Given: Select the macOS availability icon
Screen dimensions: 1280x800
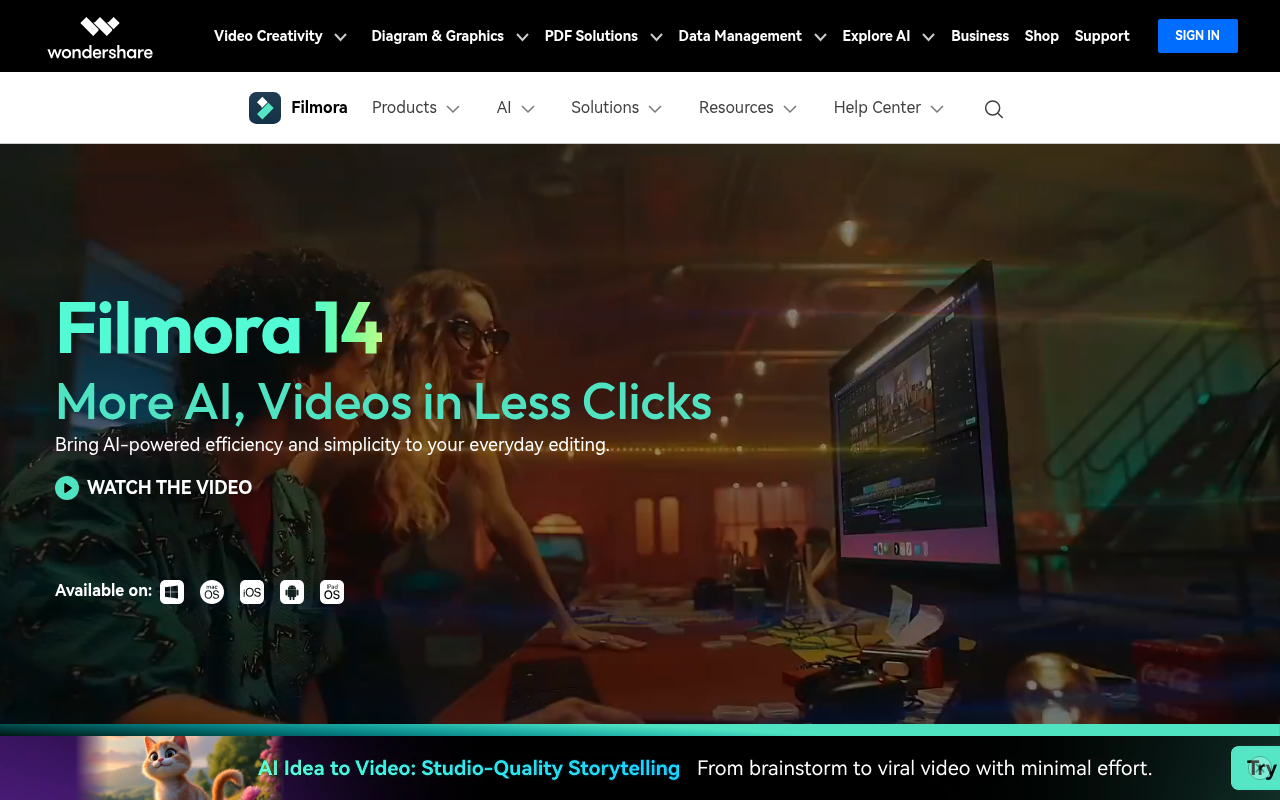Looking at the screenshot, I should (212, 591).
